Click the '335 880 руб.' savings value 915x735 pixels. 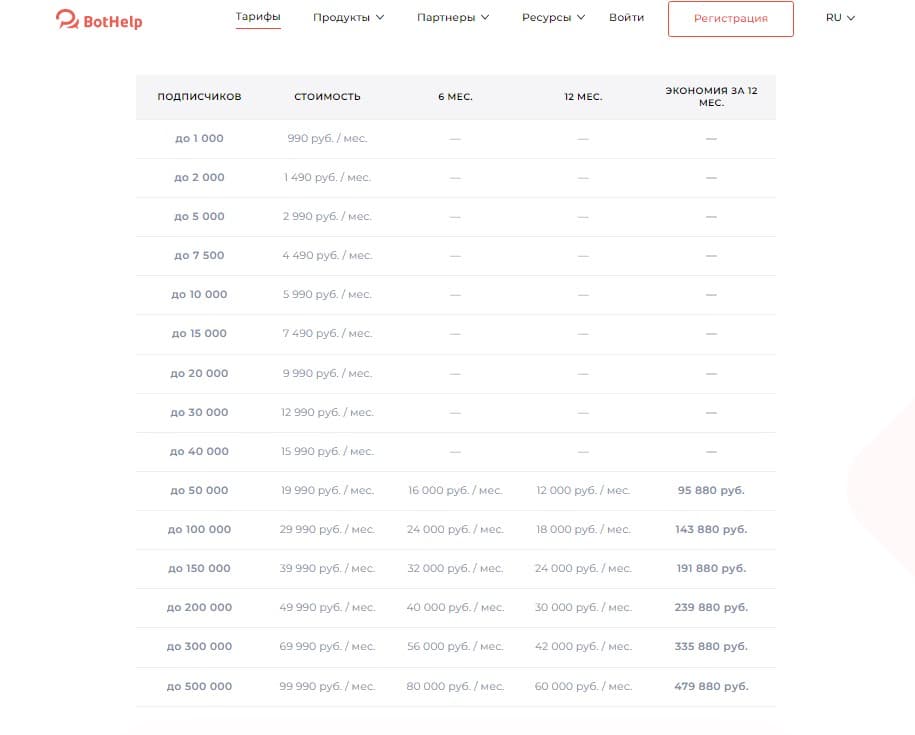711,647
